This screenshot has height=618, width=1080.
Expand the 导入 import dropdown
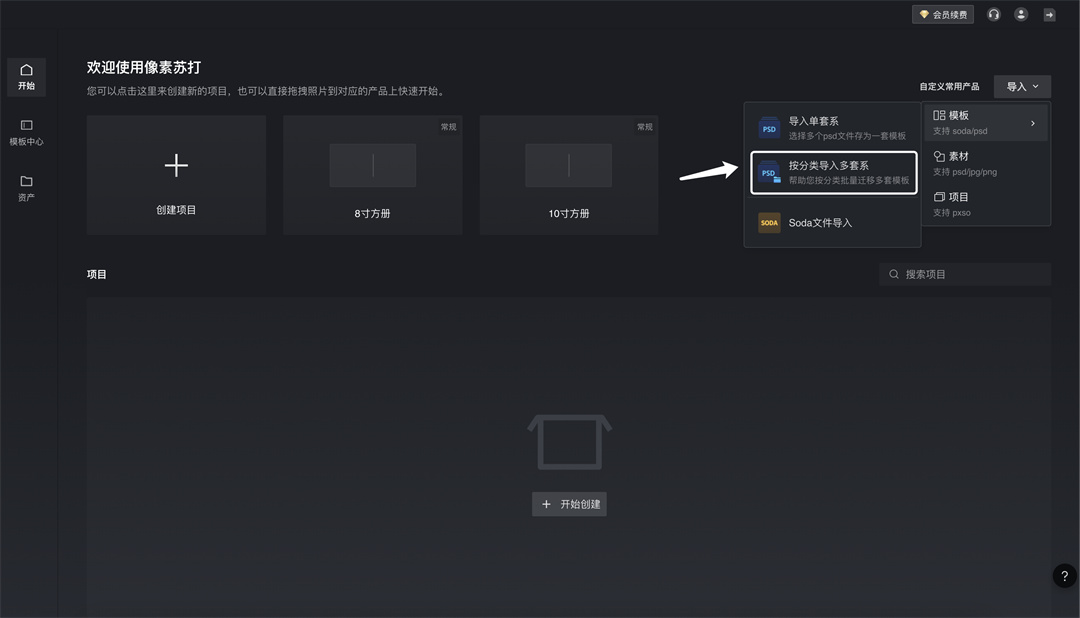click(x=1022, y=87)
